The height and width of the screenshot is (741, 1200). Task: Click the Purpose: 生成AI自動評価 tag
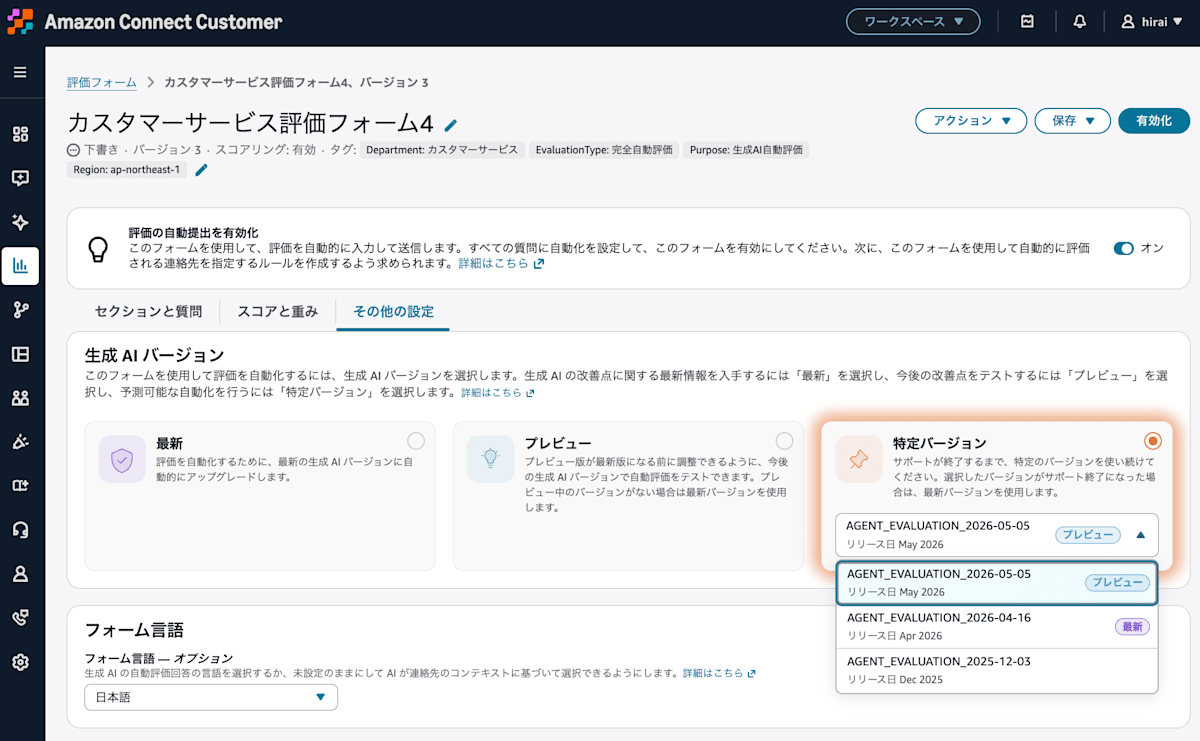[x=746, y=150]
